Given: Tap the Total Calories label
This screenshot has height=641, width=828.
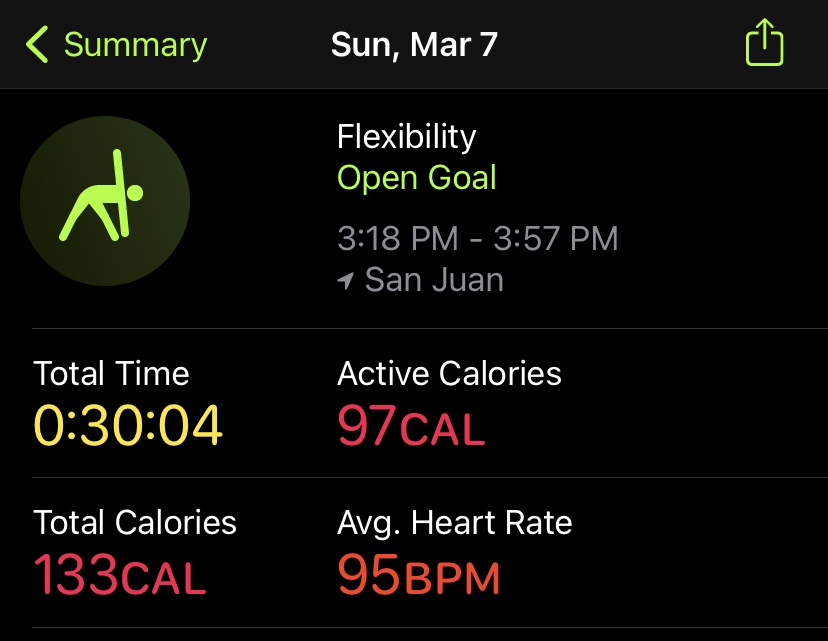Looking at the screenshot, I should pos(135,522).
